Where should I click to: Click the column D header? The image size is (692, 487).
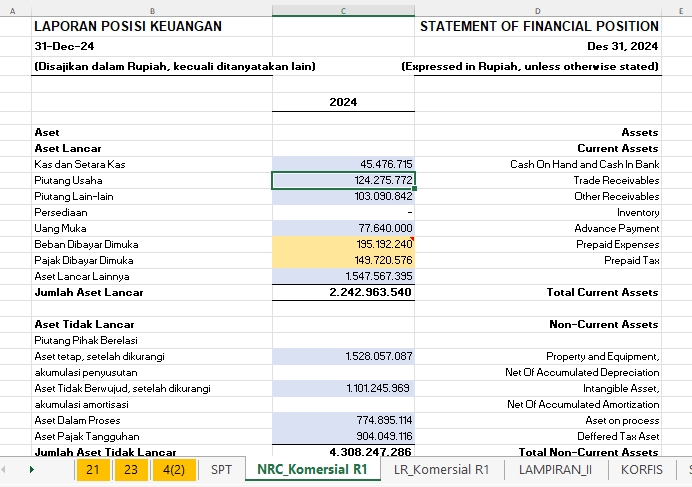coord(537,11)
